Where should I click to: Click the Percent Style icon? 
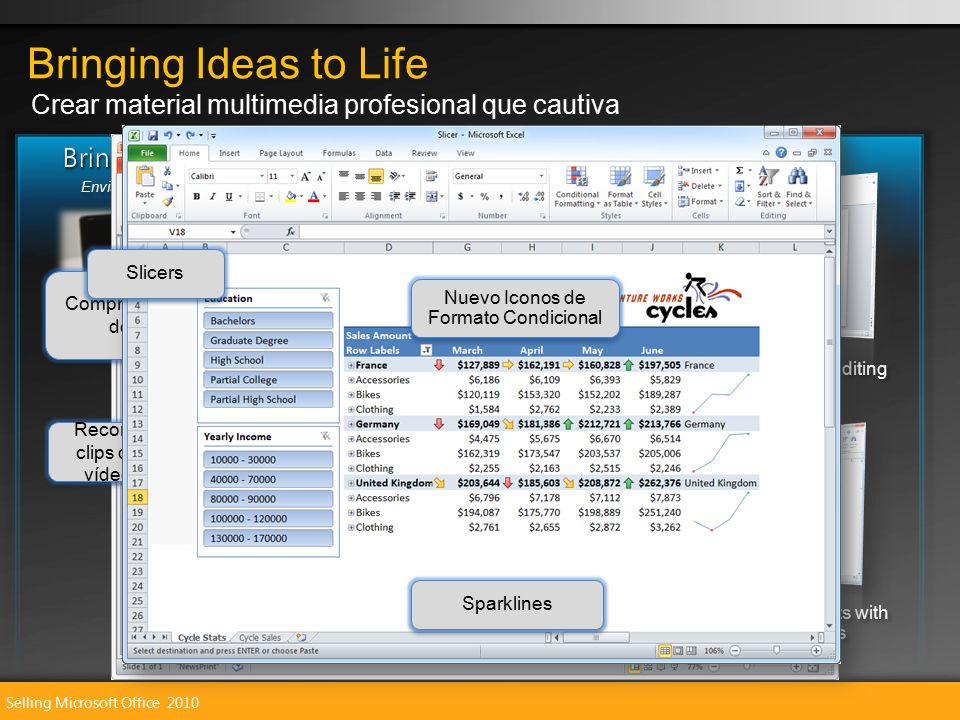click(x=485, y=197)
